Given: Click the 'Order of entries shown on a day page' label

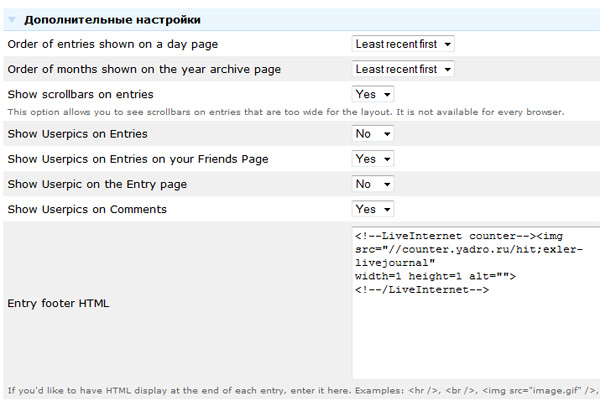Looking at the screenshot, I should [112, 44].
